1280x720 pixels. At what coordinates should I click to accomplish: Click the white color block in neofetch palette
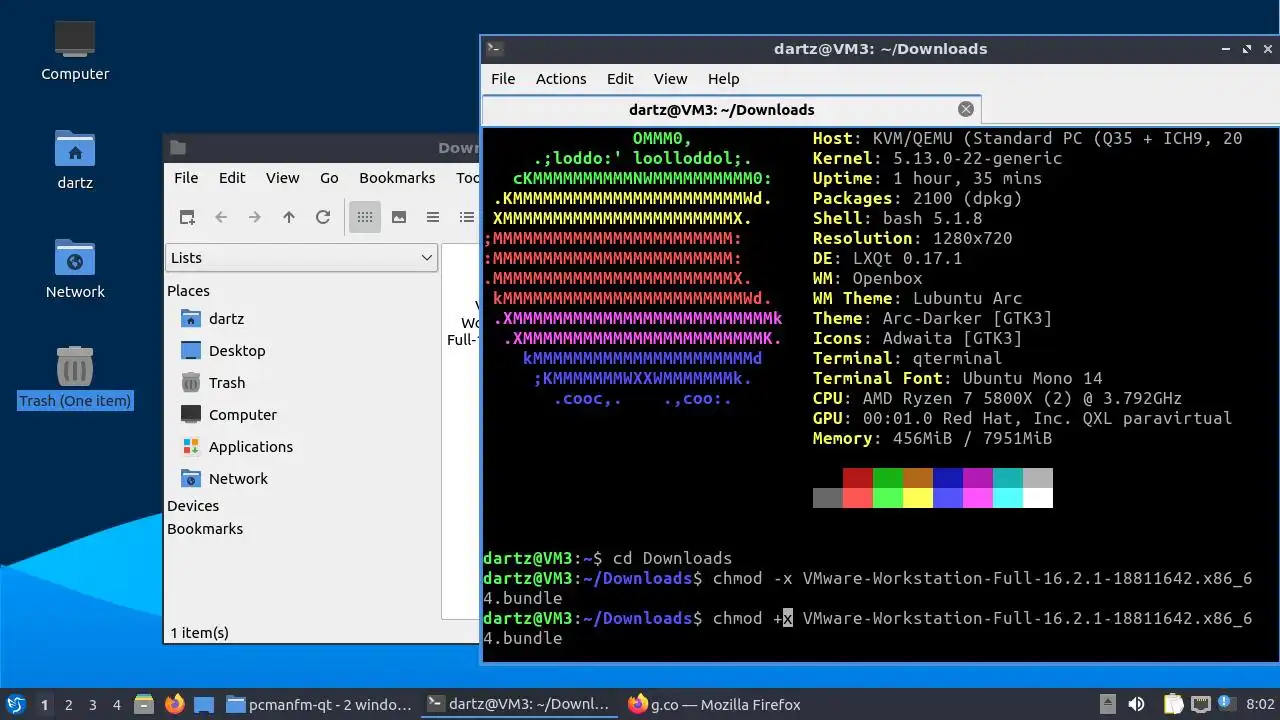click(1038, 498)
